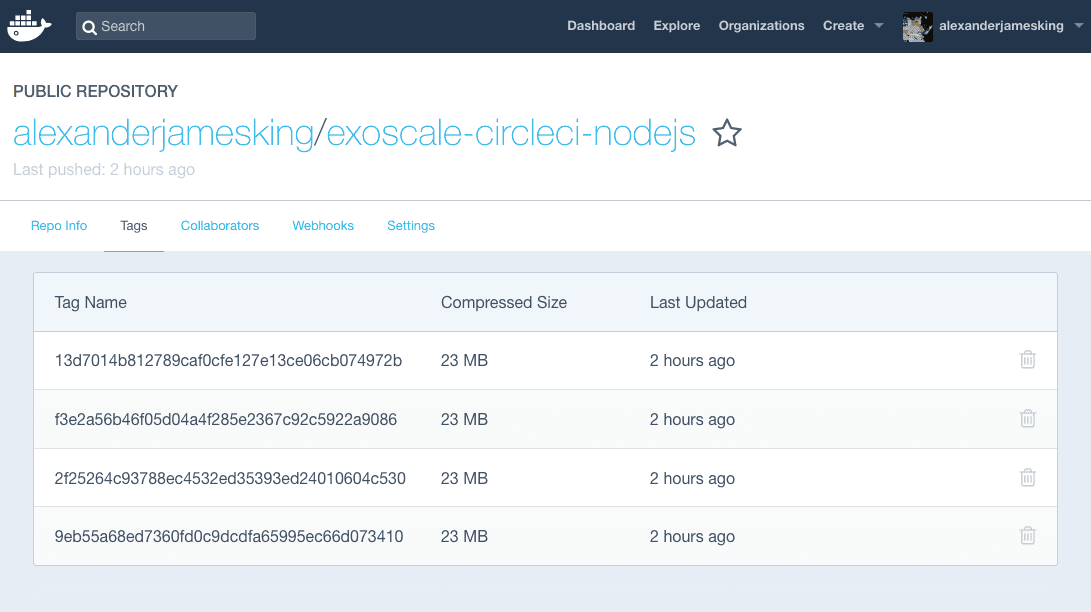The height and width of the screenshot is (612, 1091).
Task: Star the exoscale-circleci-nodejs repository
Action: [727, 133]
